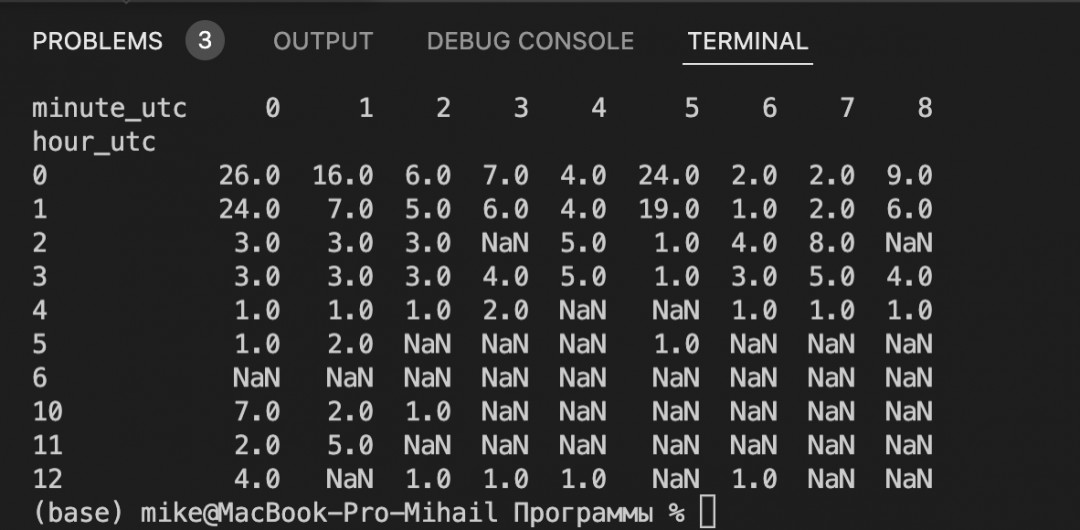This screenshot has height=530, width=1080.
Task: Click the column header 5 in the terminal
Action: point(692,108)
